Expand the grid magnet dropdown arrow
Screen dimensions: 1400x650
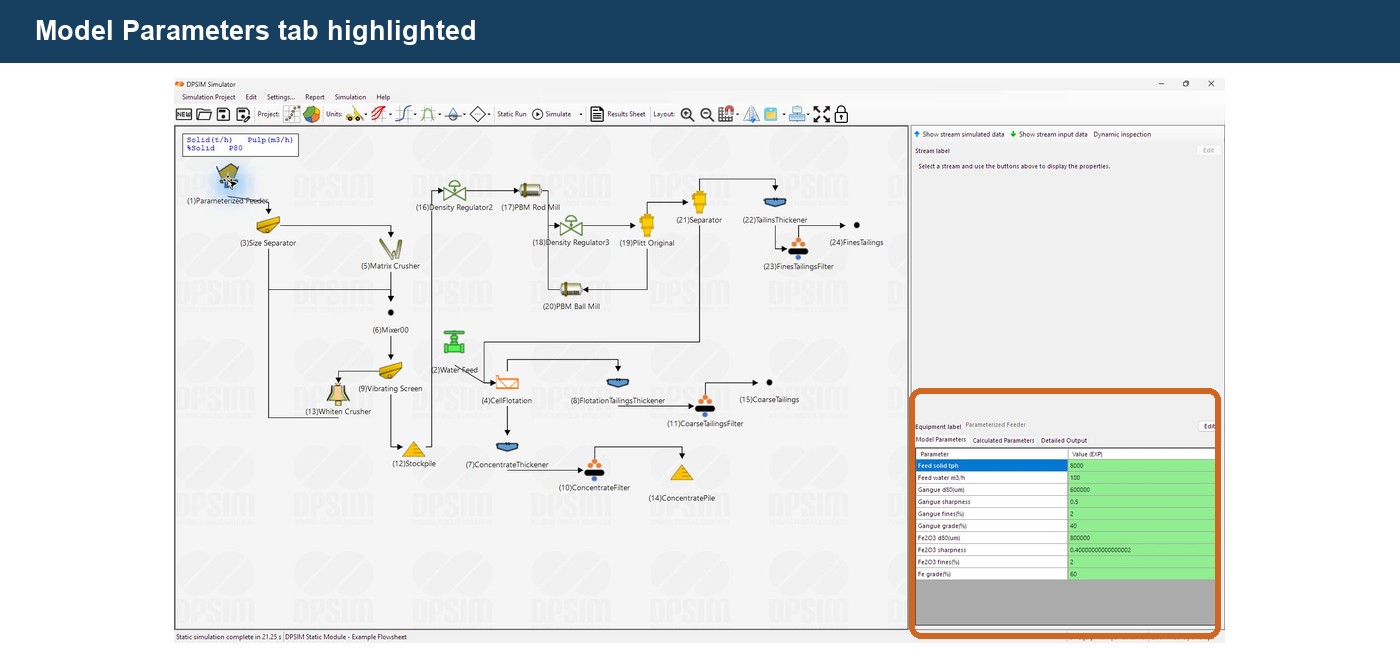[x=738, y=115]
